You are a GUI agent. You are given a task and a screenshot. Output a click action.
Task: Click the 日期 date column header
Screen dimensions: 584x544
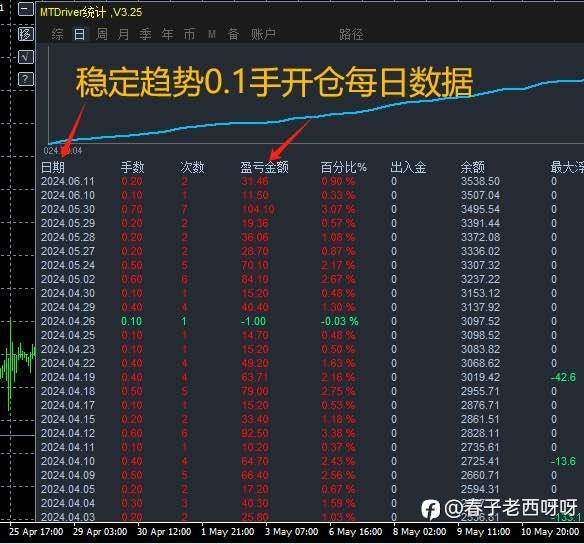(53, 168)
